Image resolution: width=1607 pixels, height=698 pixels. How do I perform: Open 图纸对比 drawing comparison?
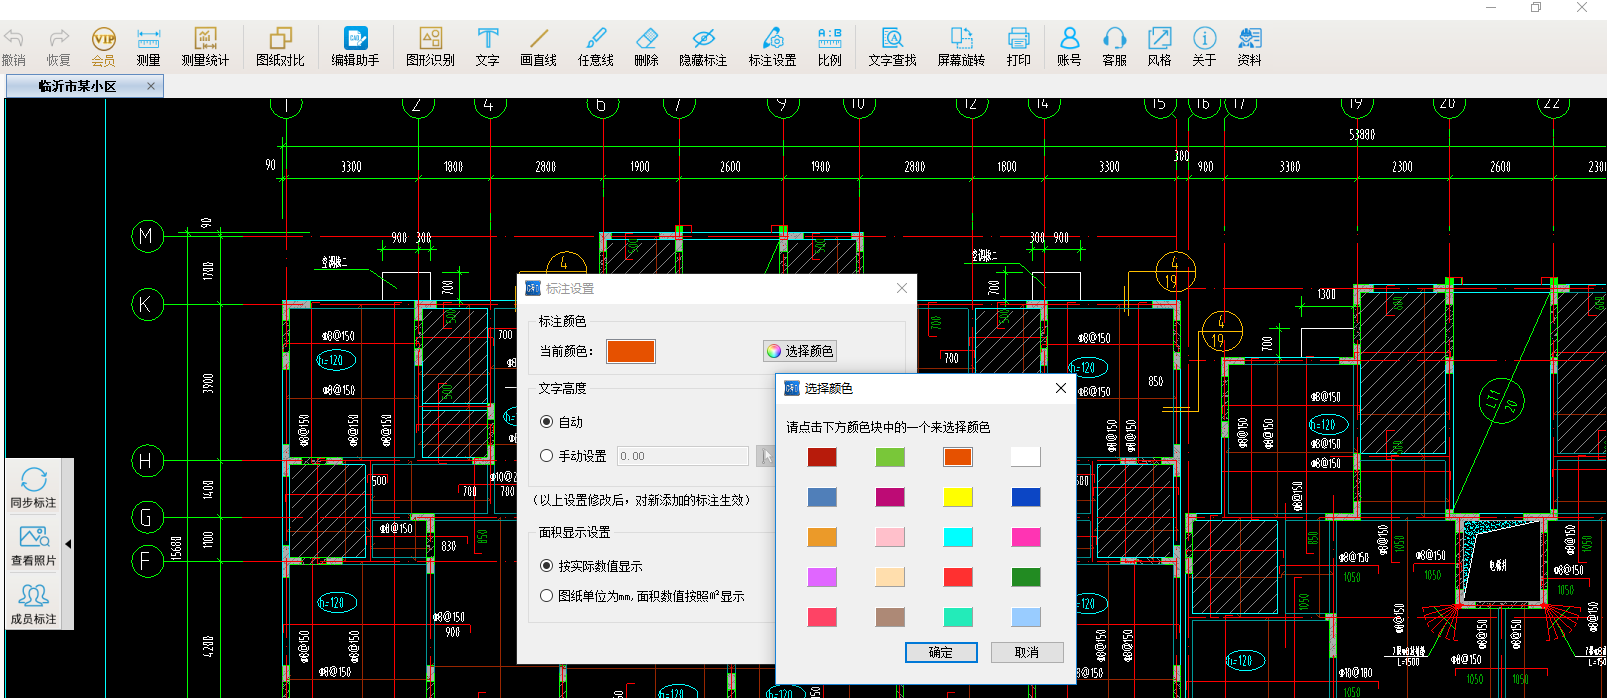(280, 46)
